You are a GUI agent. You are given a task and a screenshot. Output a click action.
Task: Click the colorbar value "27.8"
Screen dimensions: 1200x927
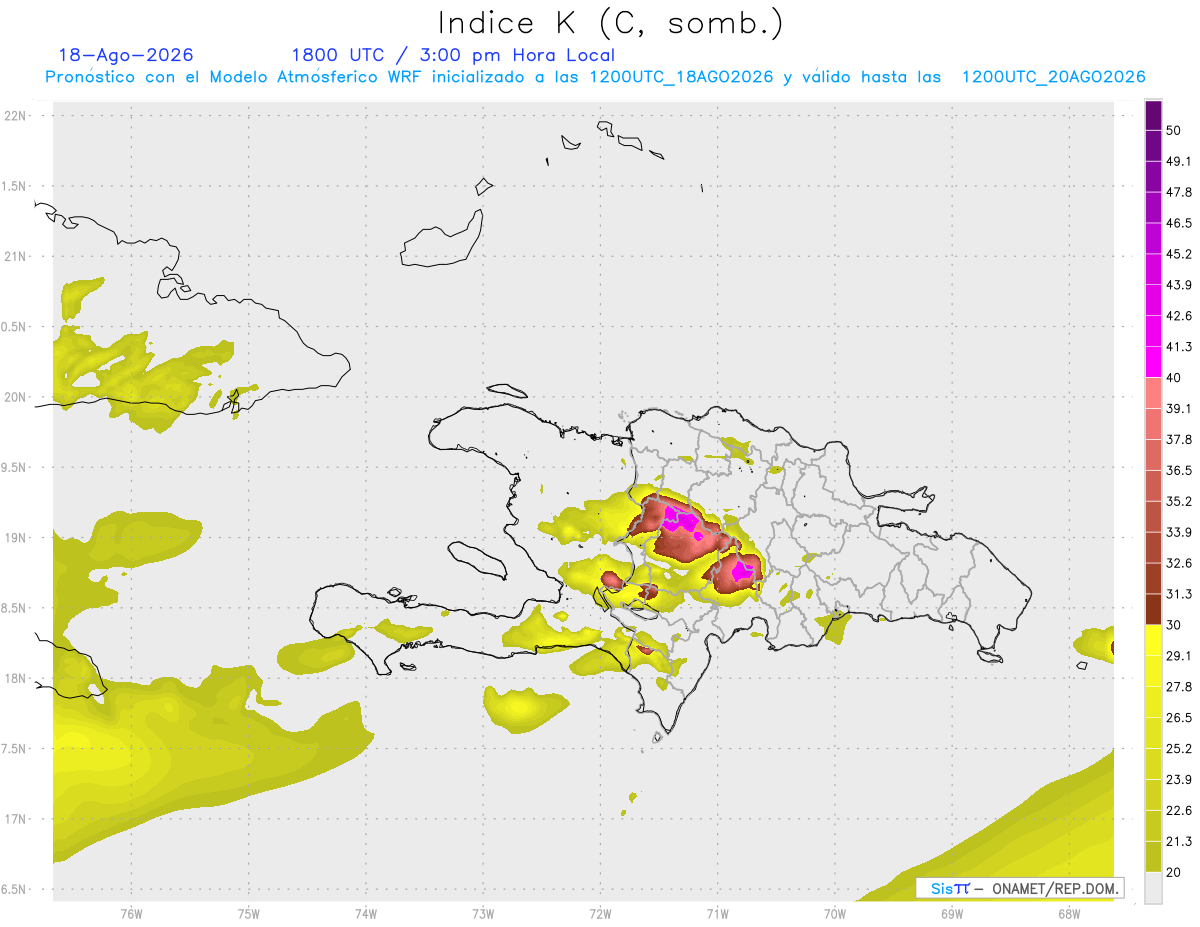pyautogui.click(x=1179, y=687)
